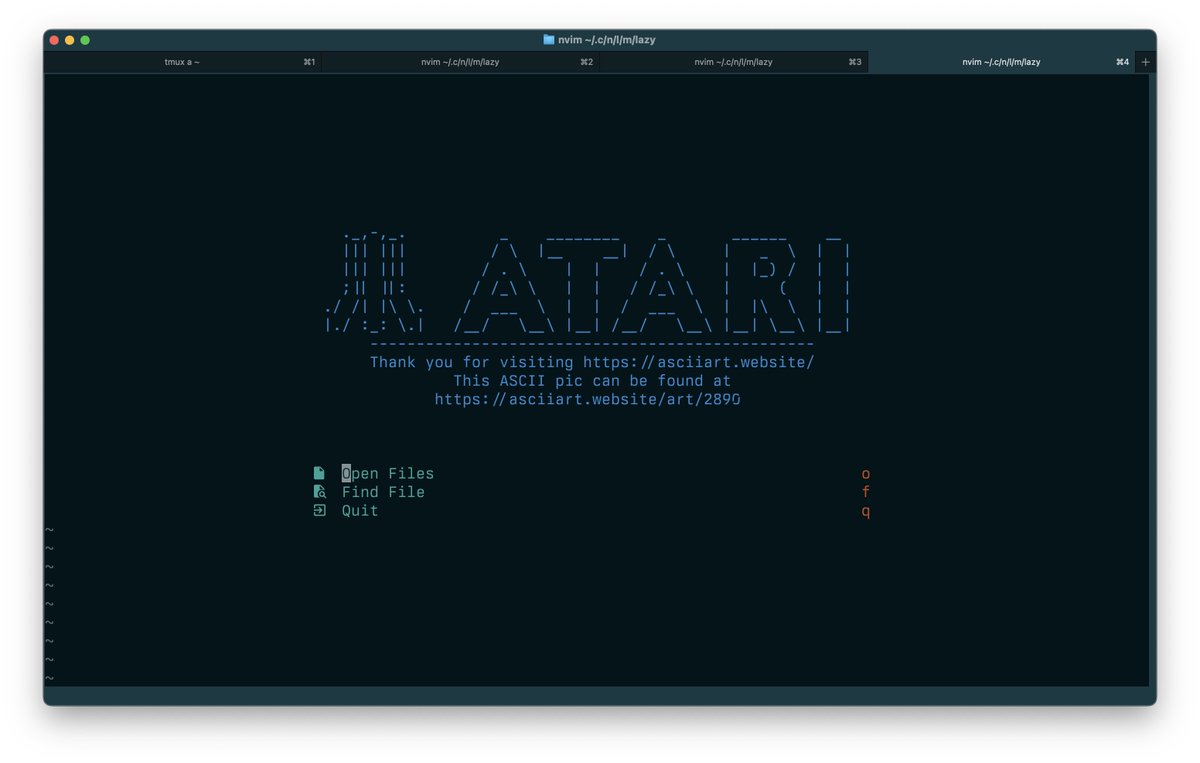Close the window with red button

[54, 40]
